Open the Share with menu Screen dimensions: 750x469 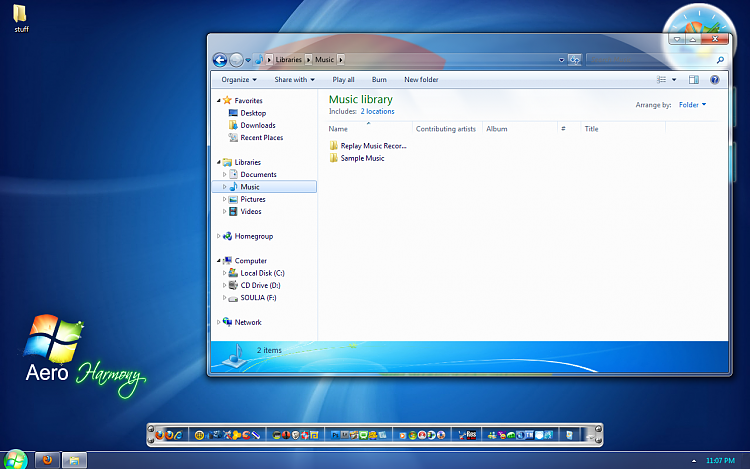(x=294, y=80)
